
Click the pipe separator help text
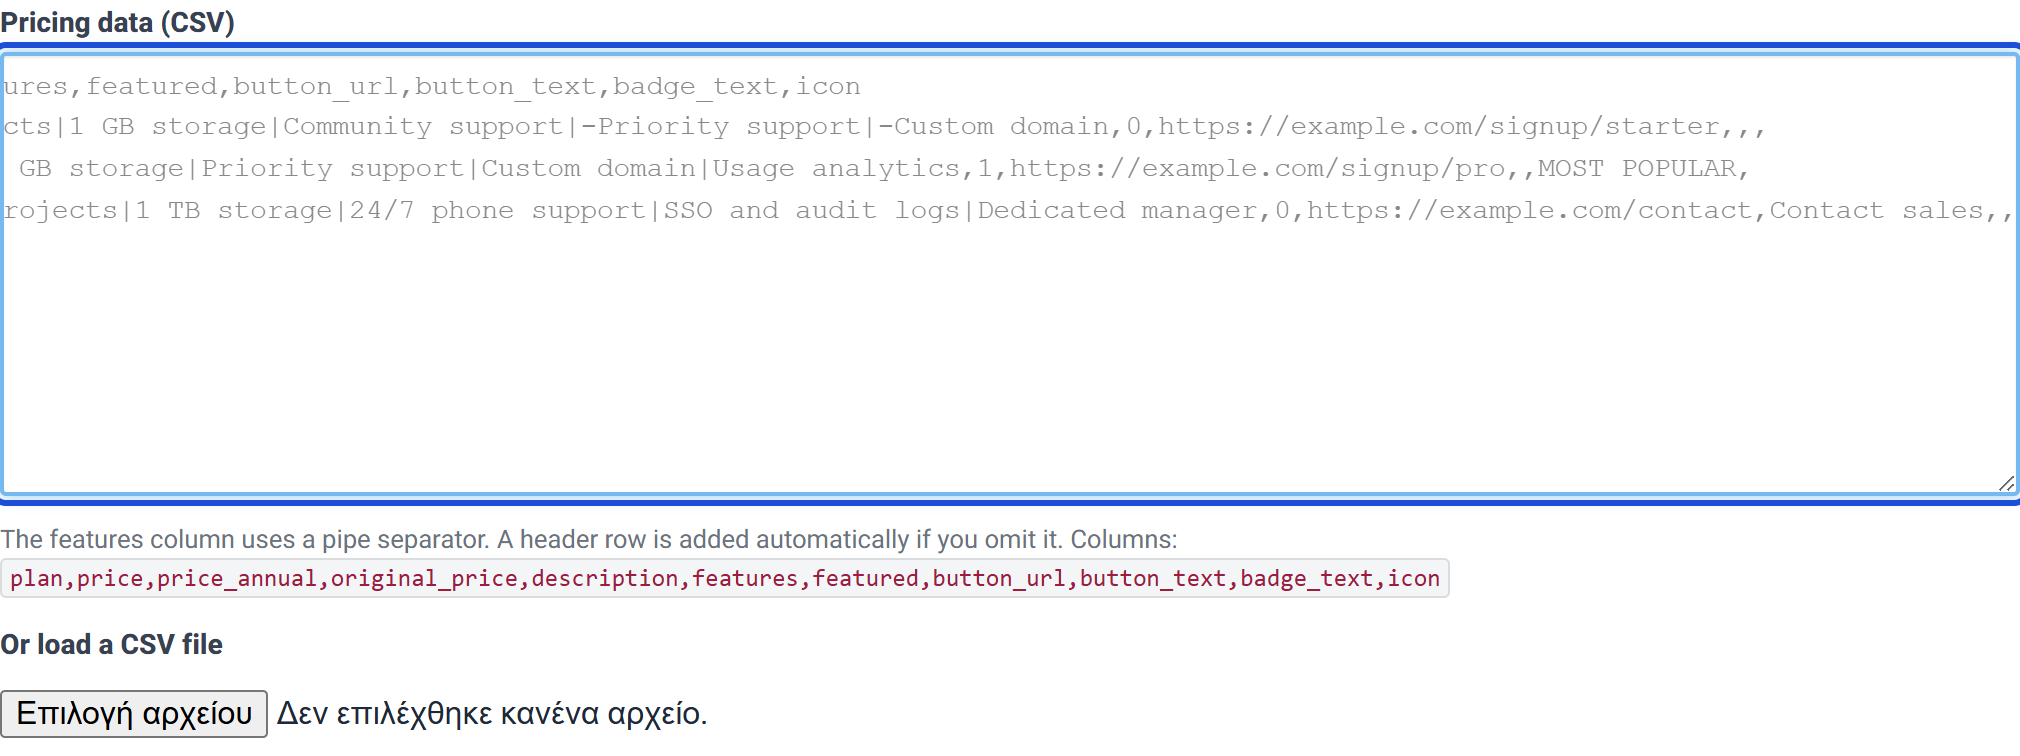589,539
